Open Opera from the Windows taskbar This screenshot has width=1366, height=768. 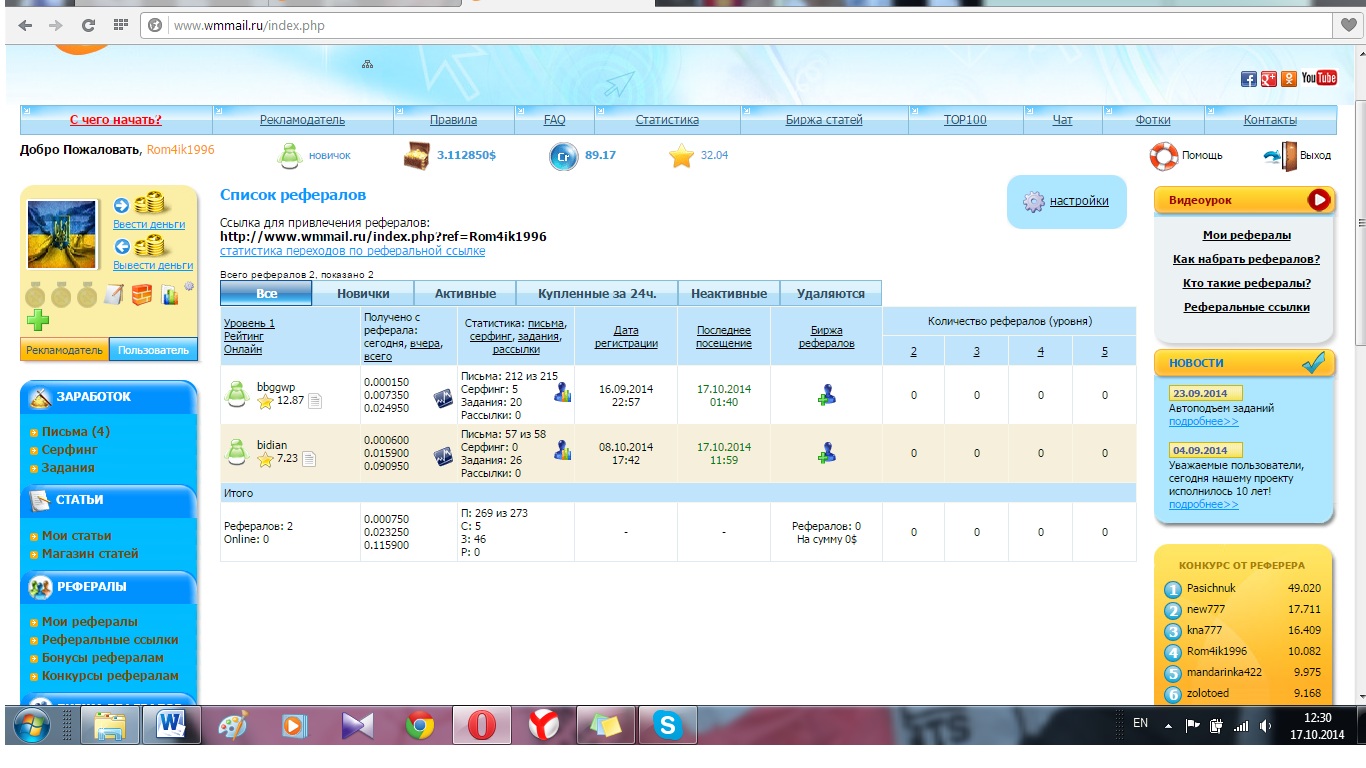pyautogui.click(x=481, y=726)
